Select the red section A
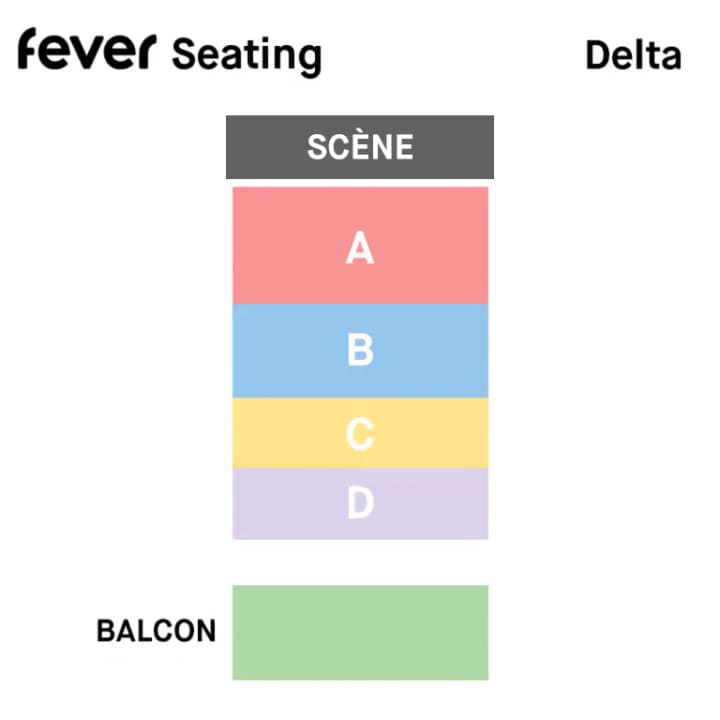 pyautogui.click(x=360, y=245)
